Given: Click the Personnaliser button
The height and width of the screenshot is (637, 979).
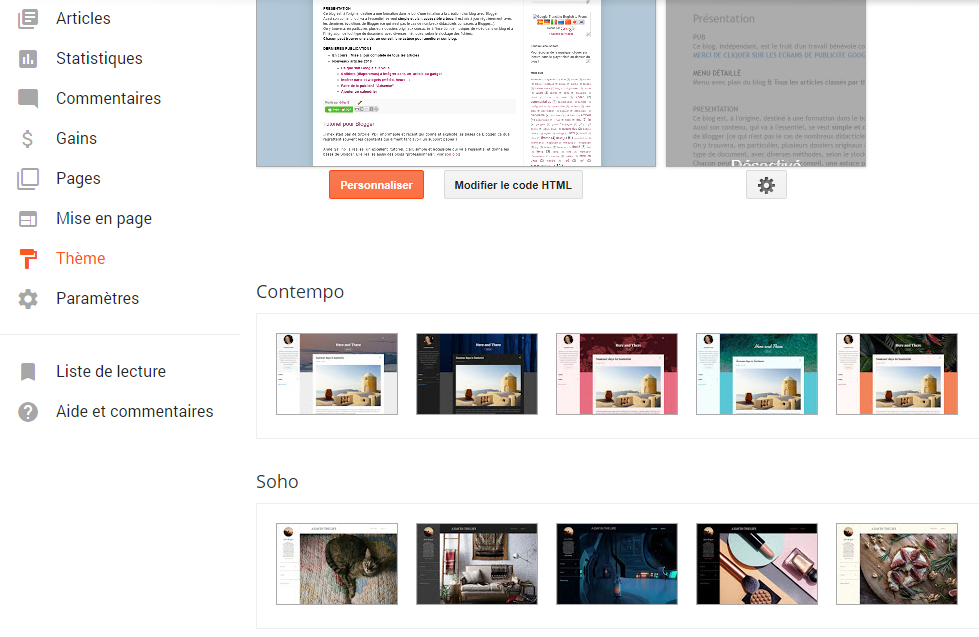Looking at the screenshot, I should 376,184.
